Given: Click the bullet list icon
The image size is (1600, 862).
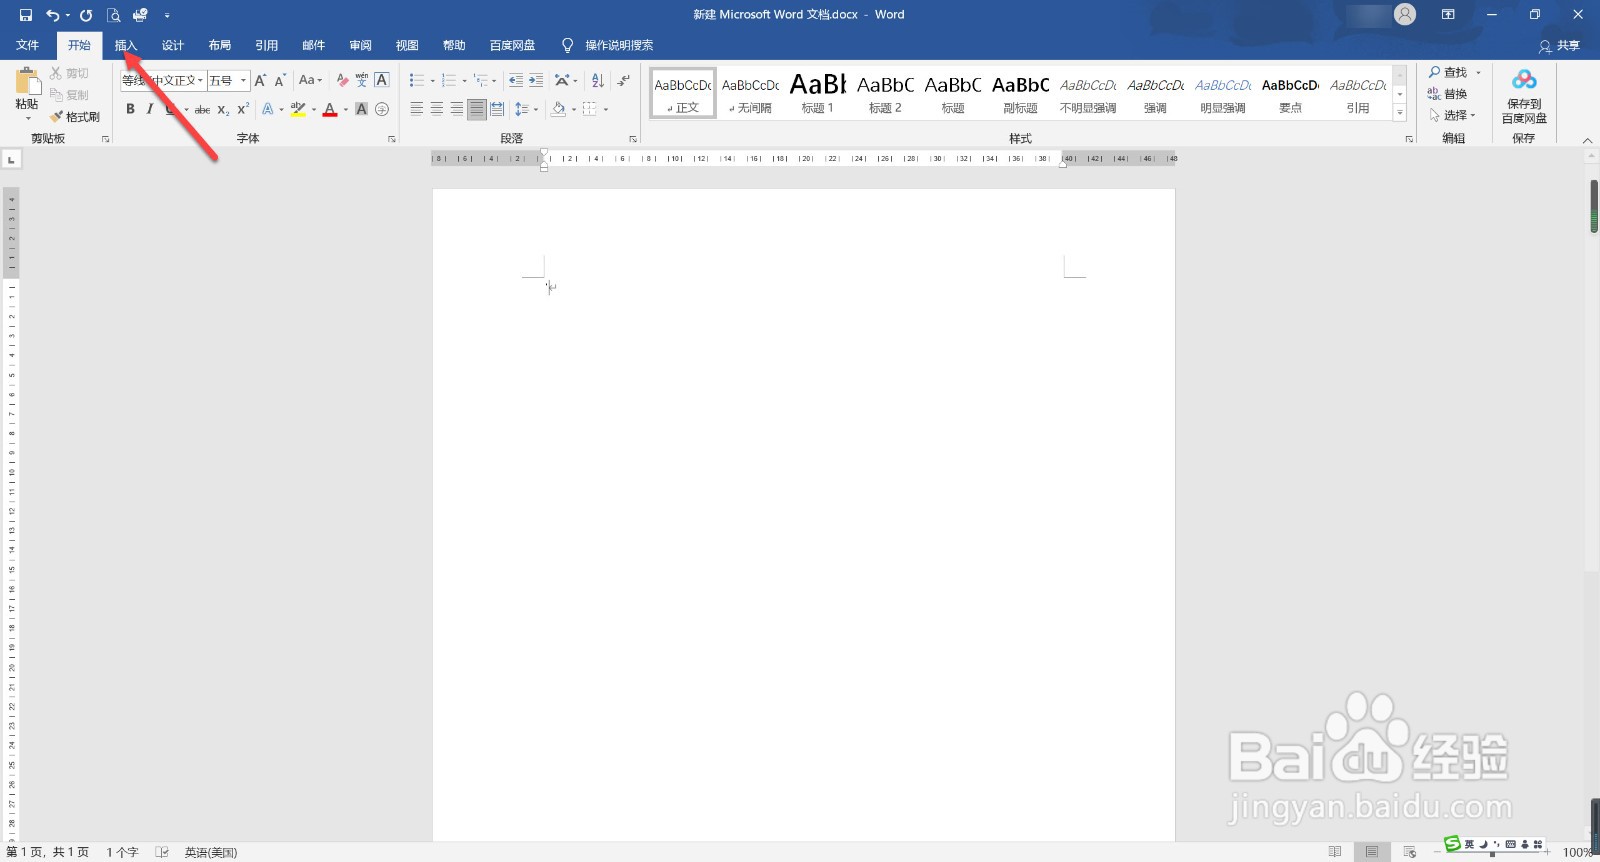Looking at the screenshot, I should click(417, 80).
